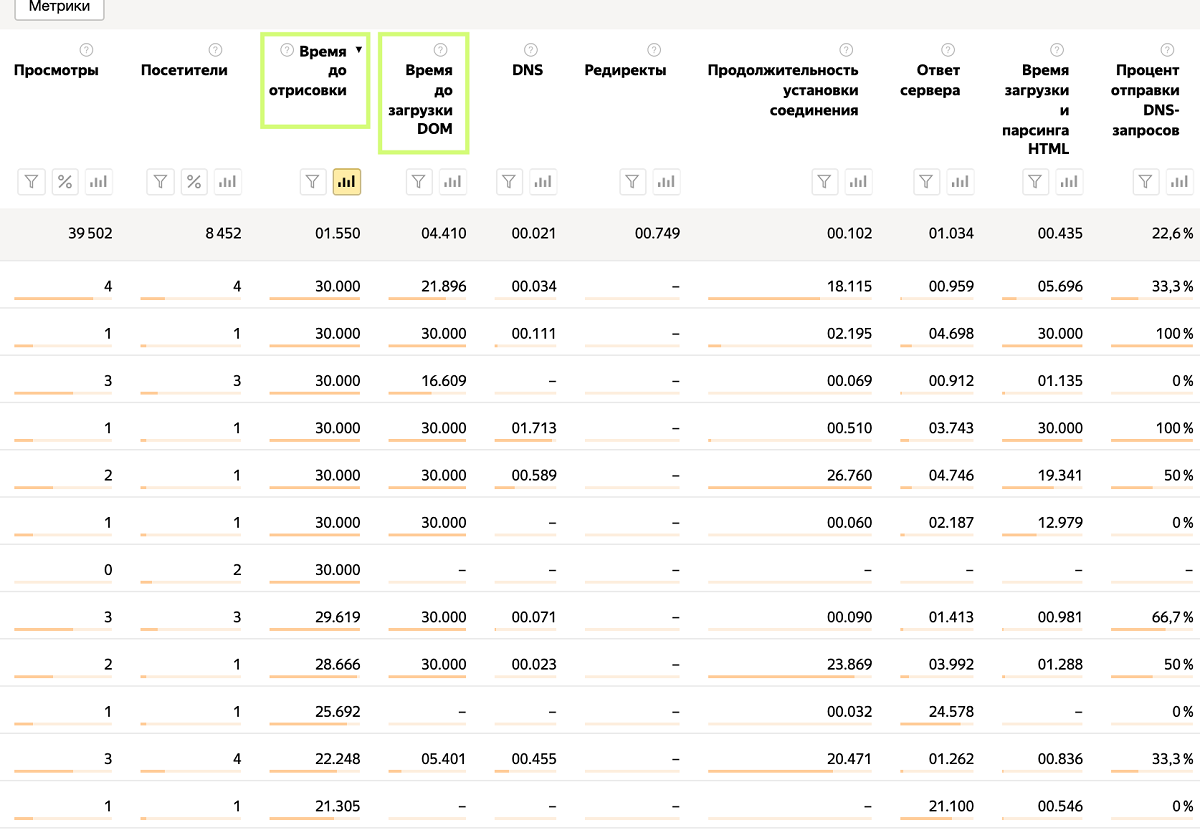Image resolution: width=1200 pixels, height=835 pixels.
Task: Click the Ответ сервера column header
Action: [937, 80]
